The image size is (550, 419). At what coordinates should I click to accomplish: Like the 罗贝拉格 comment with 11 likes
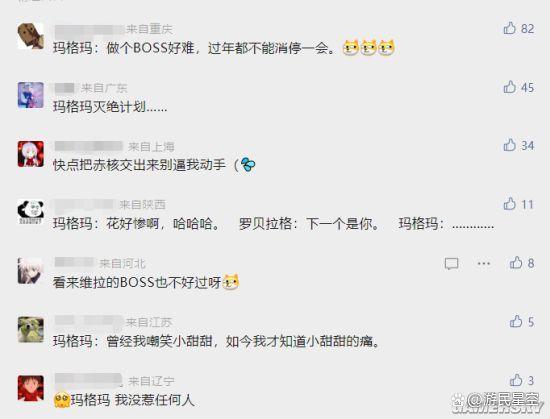click(510, 204)
